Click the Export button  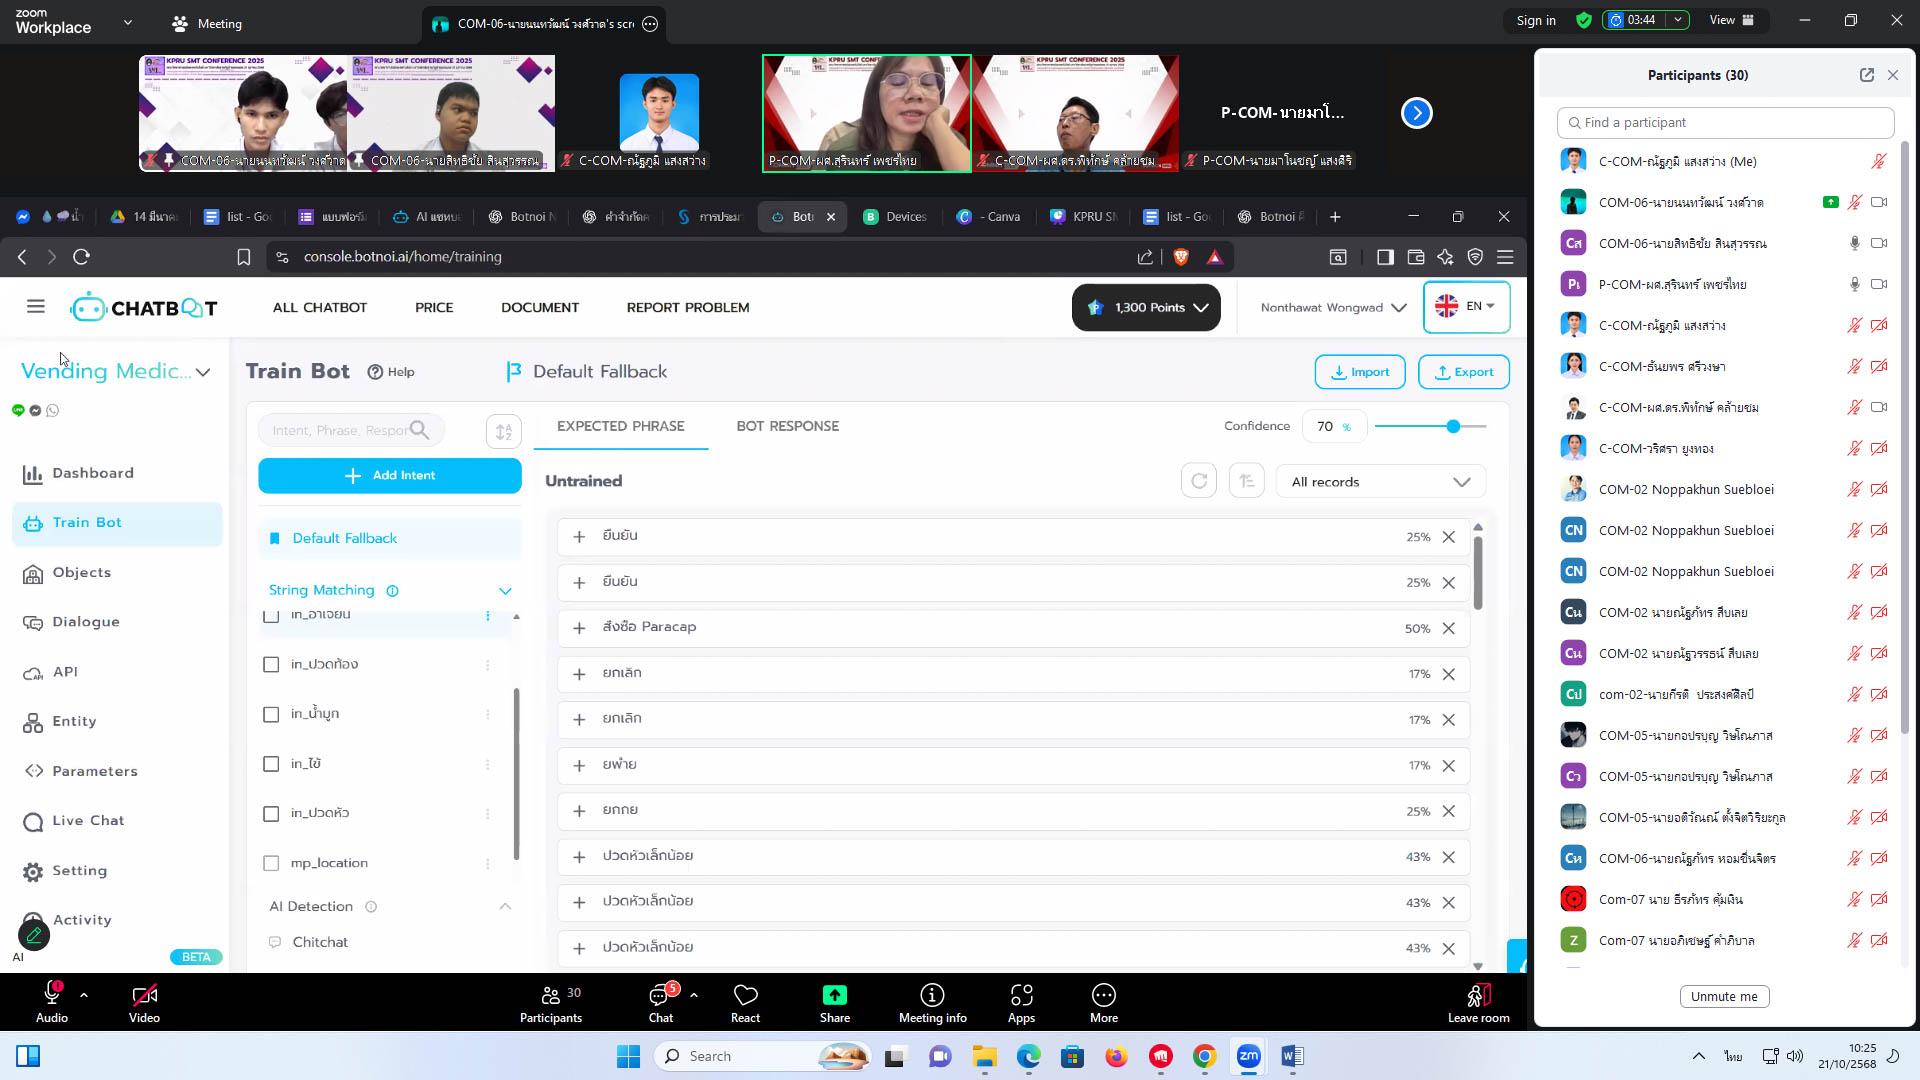coord(1463,372)
